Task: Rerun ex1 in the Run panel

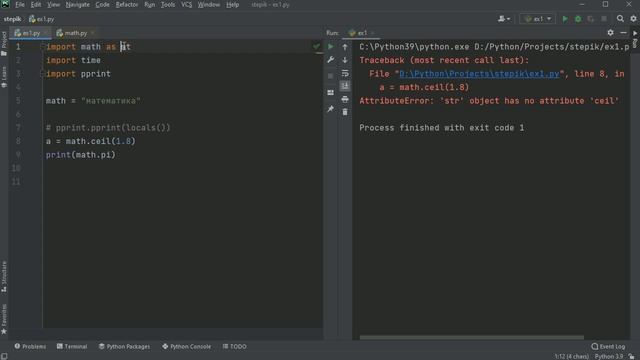Action: [331, 47]
